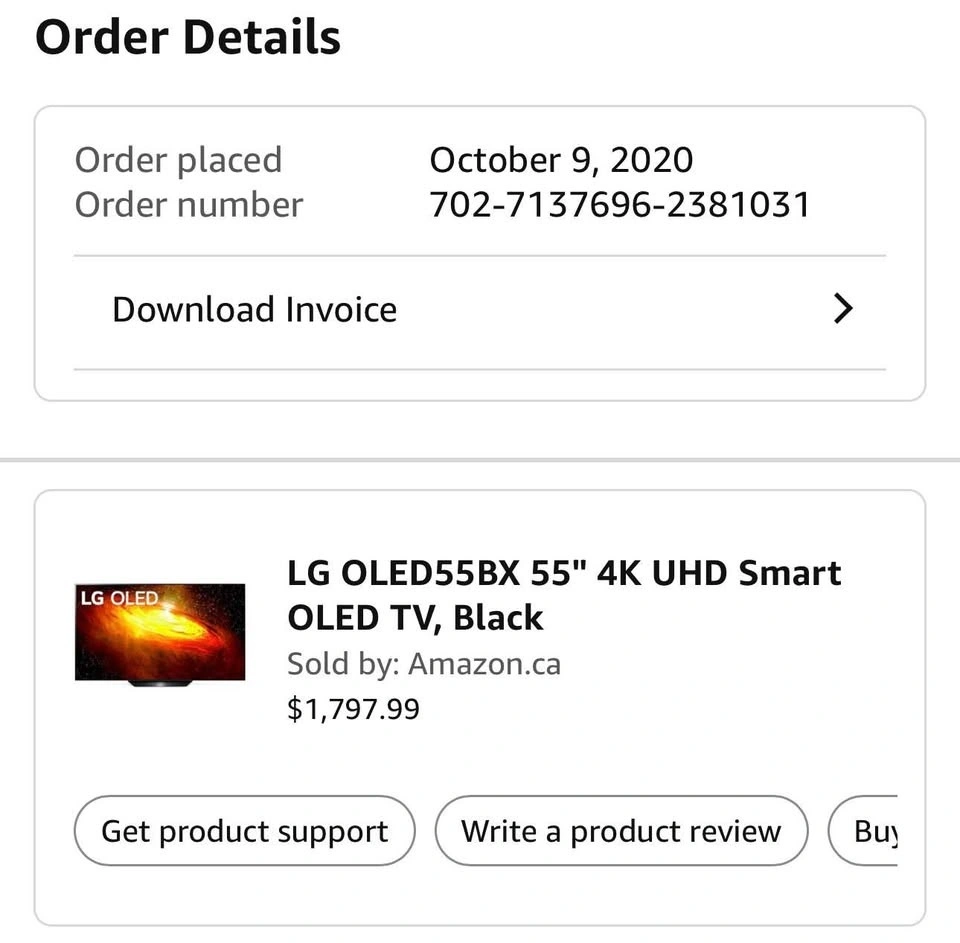Click the $1,797.99 item price
Screen dimensions: 960x943
(x=353, y=709)
